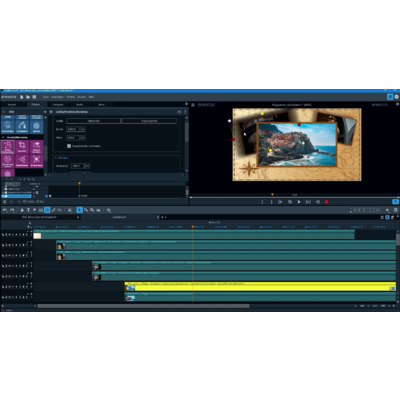Open the unit dropdown next to the width field
This screenshot has height=400, width=400.
83,129
